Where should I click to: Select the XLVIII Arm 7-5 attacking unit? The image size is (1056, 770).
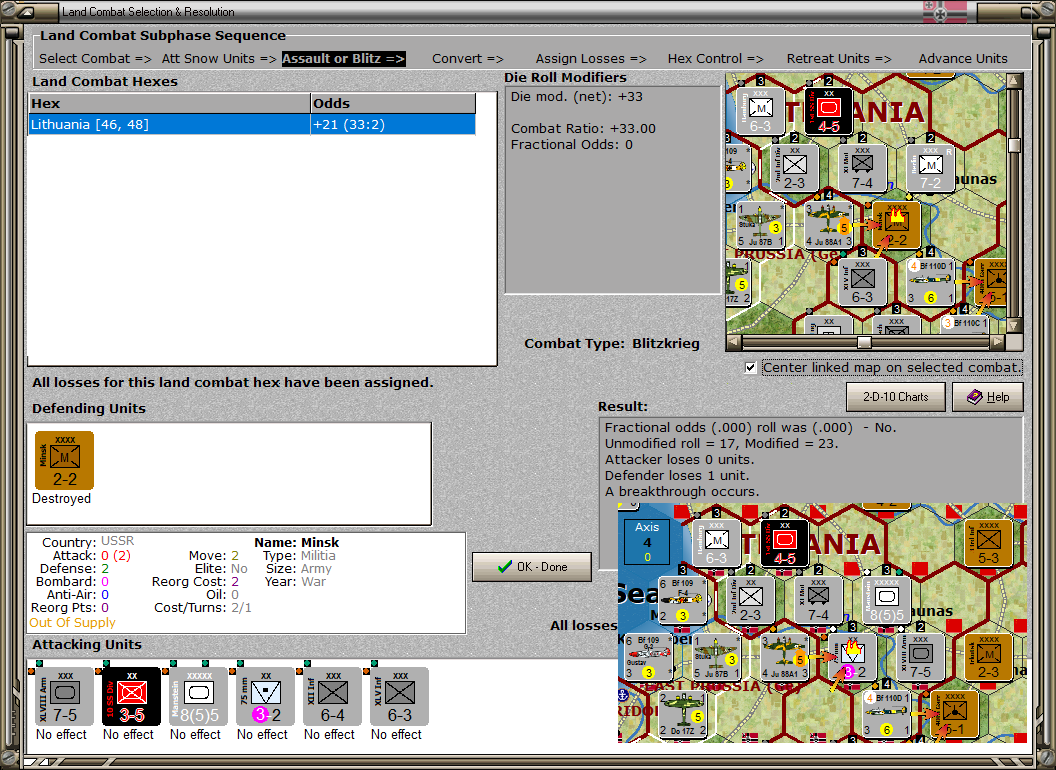tap(65, 697)
